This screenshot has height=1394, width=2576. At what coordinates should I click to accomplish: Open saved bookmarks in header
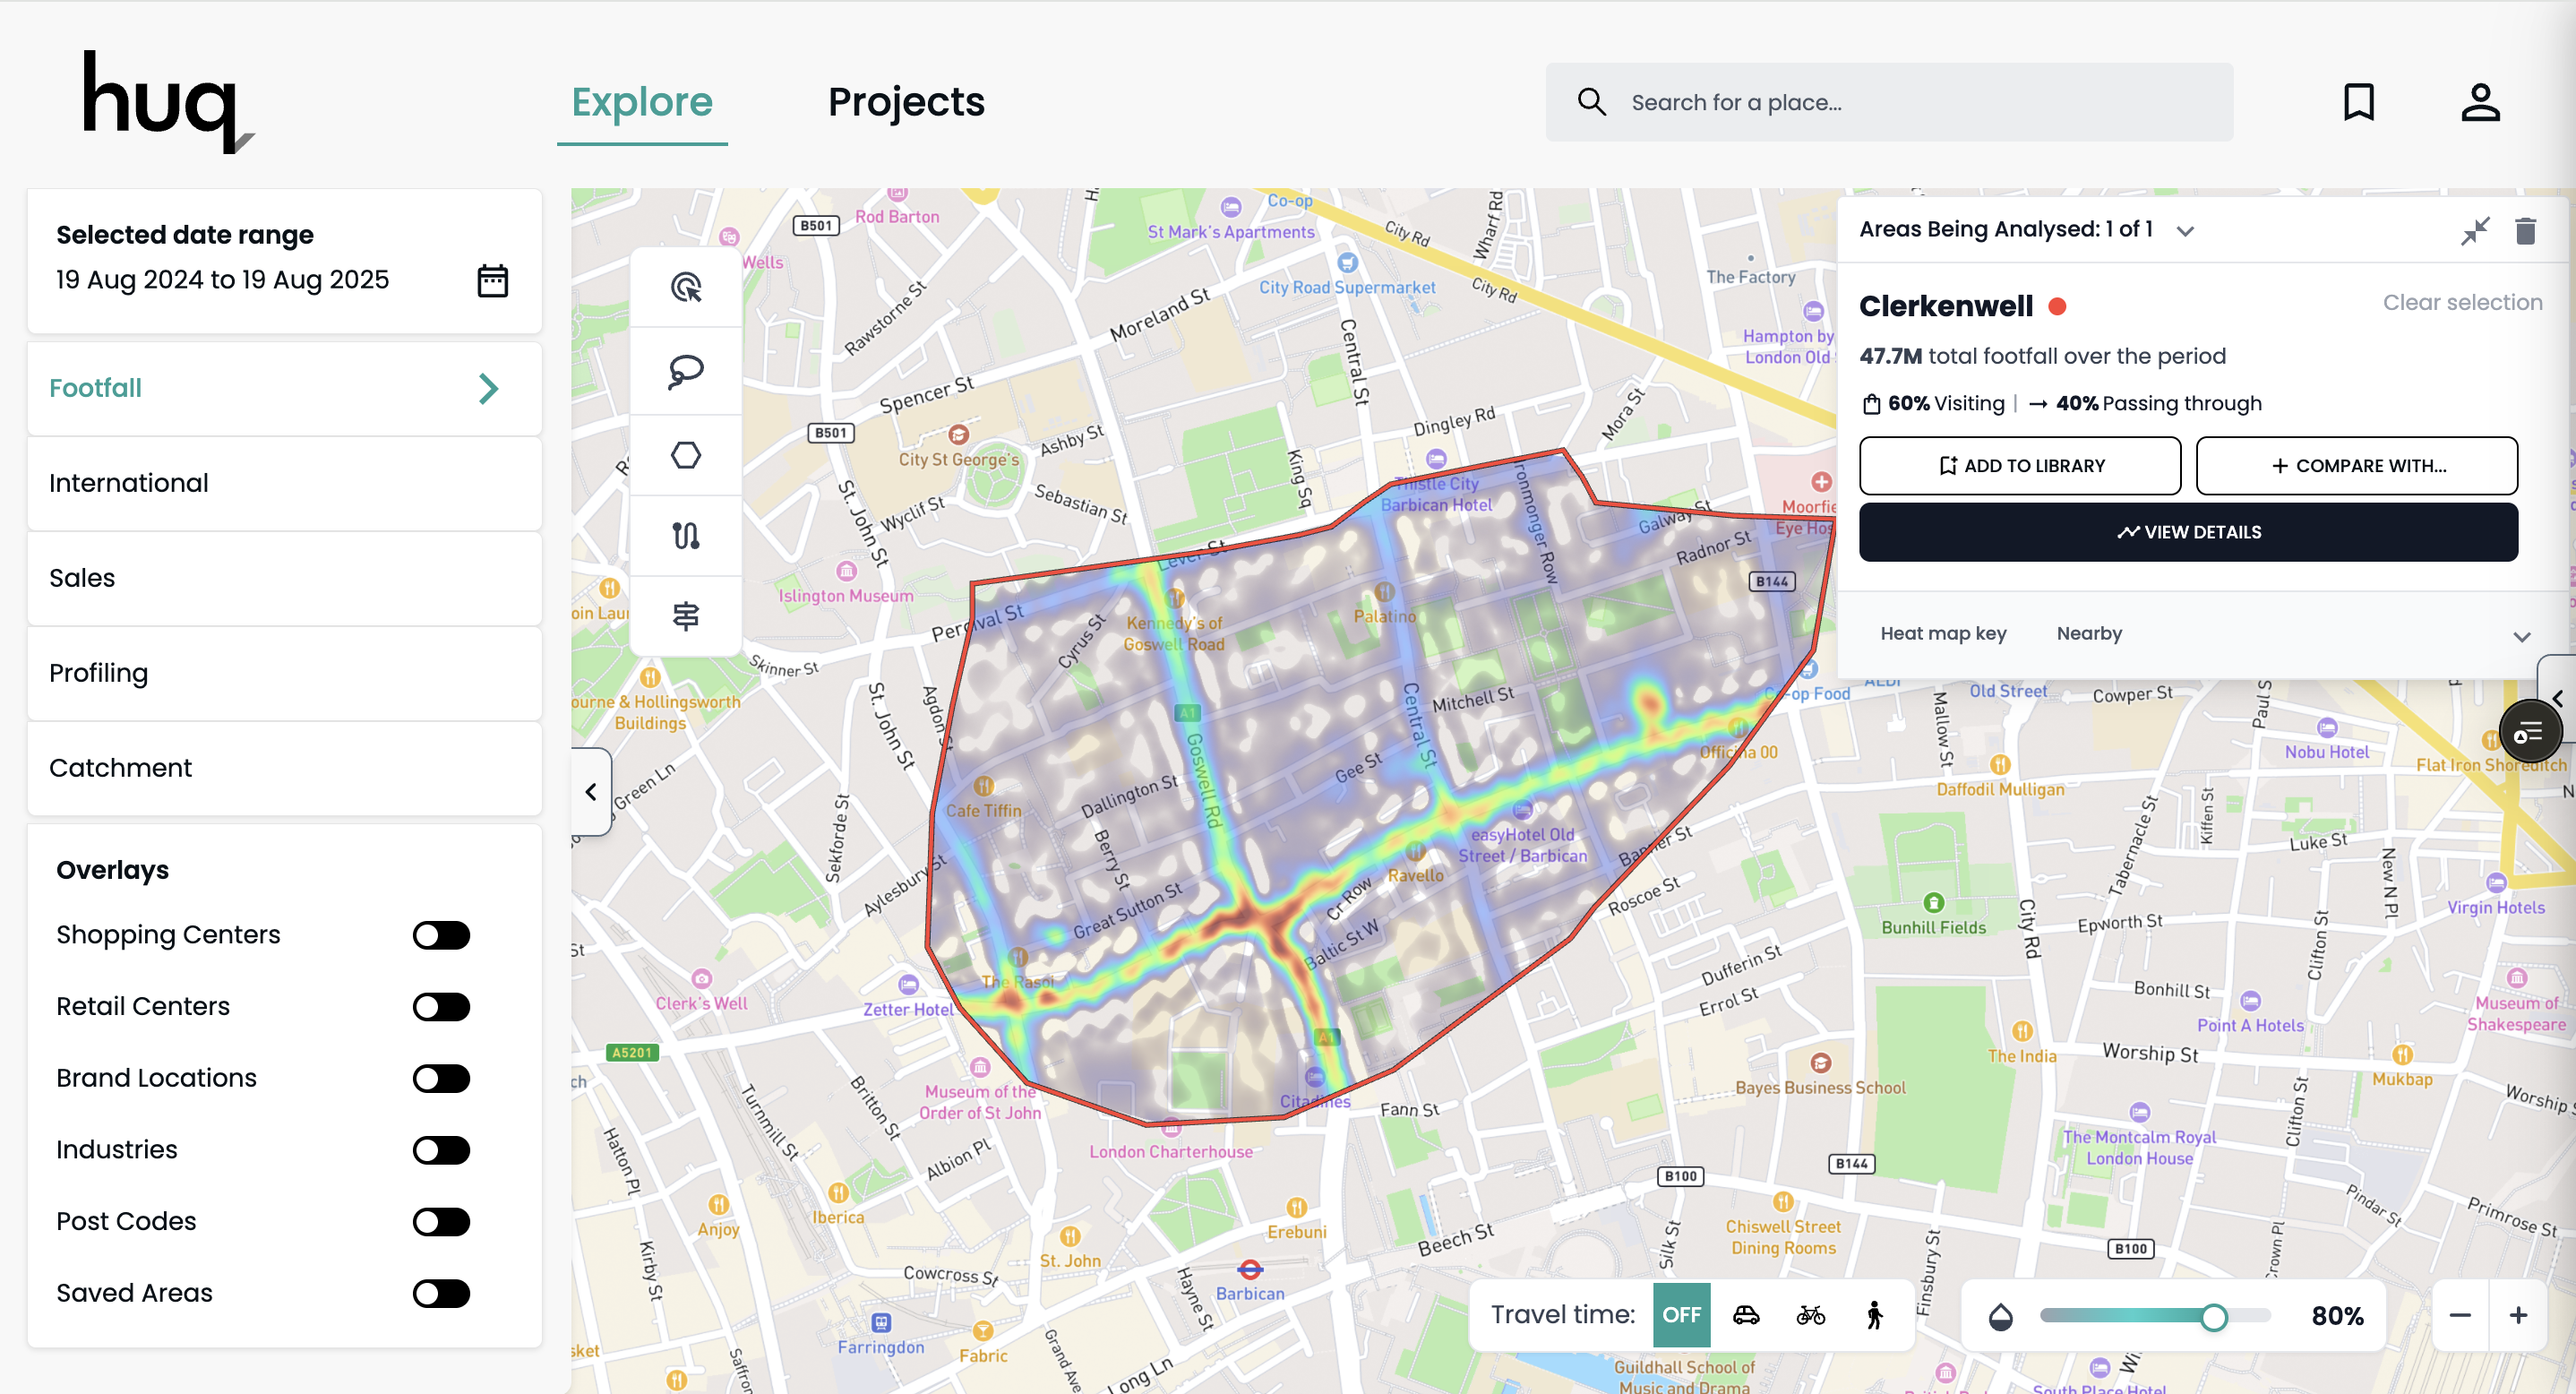(x=2359, y=102)
